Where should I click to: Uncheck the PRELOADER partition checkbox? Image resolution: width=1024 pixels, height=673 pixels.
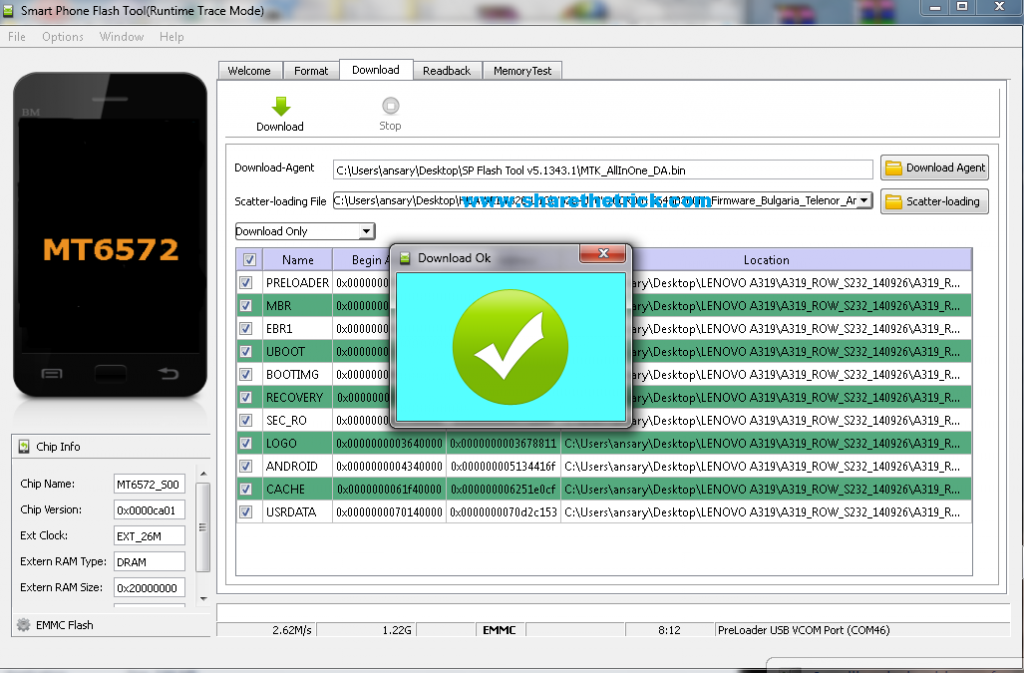pos(246,283)
